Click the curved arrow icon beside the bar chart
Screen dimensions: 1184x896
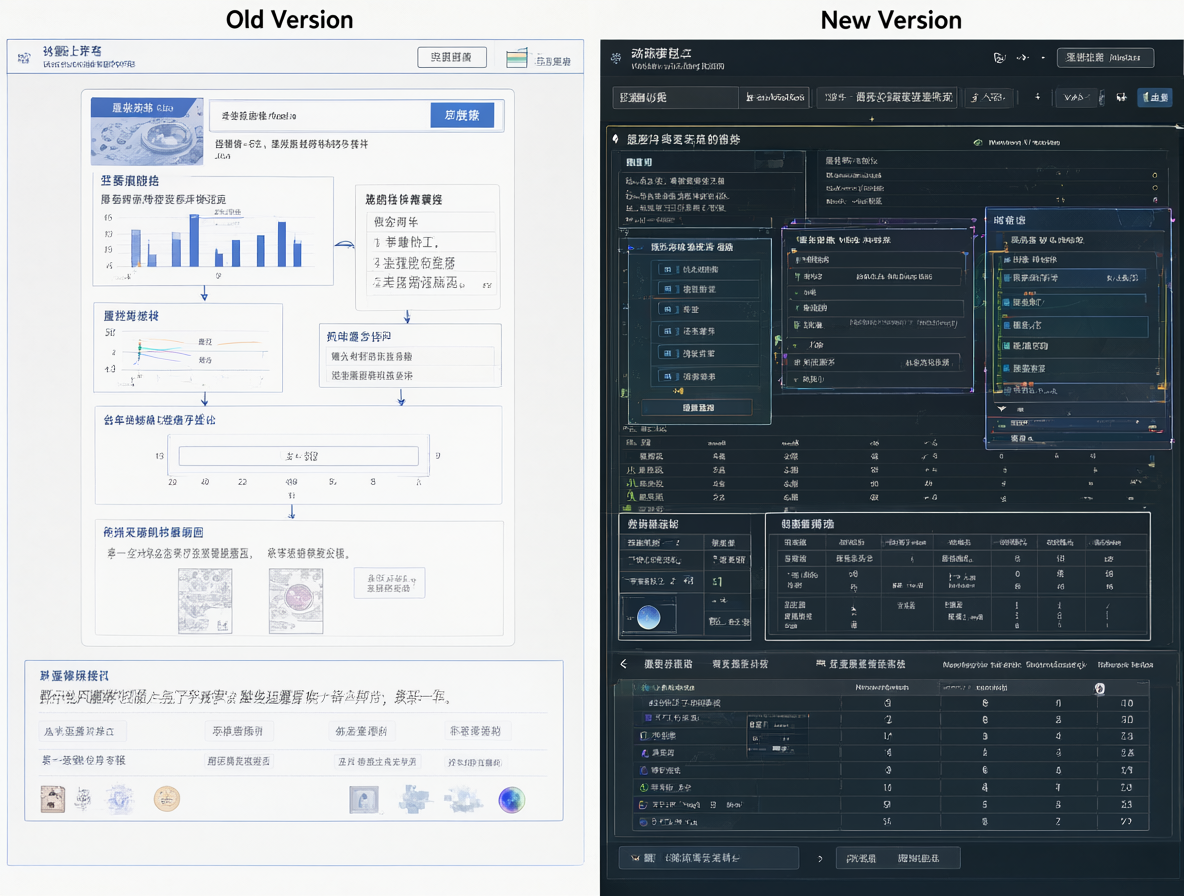pos(344,244)
